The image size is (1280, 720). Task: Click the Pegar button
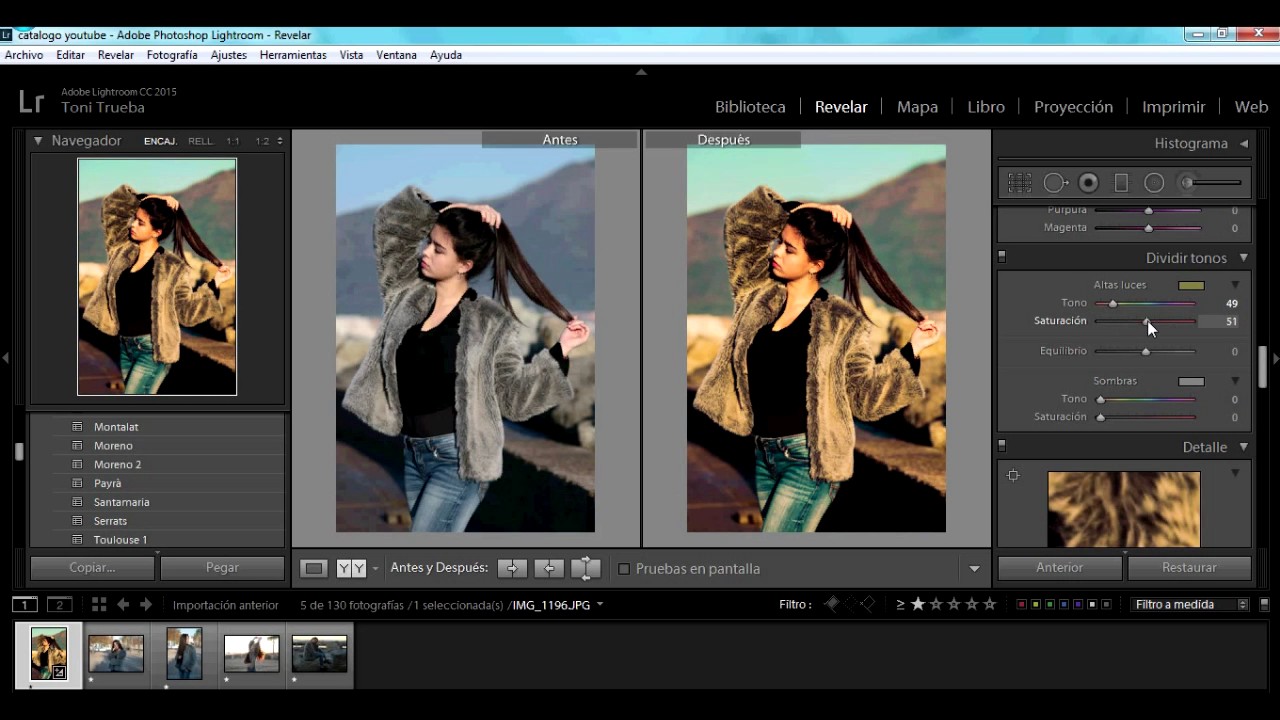click(x=222, y=567)
